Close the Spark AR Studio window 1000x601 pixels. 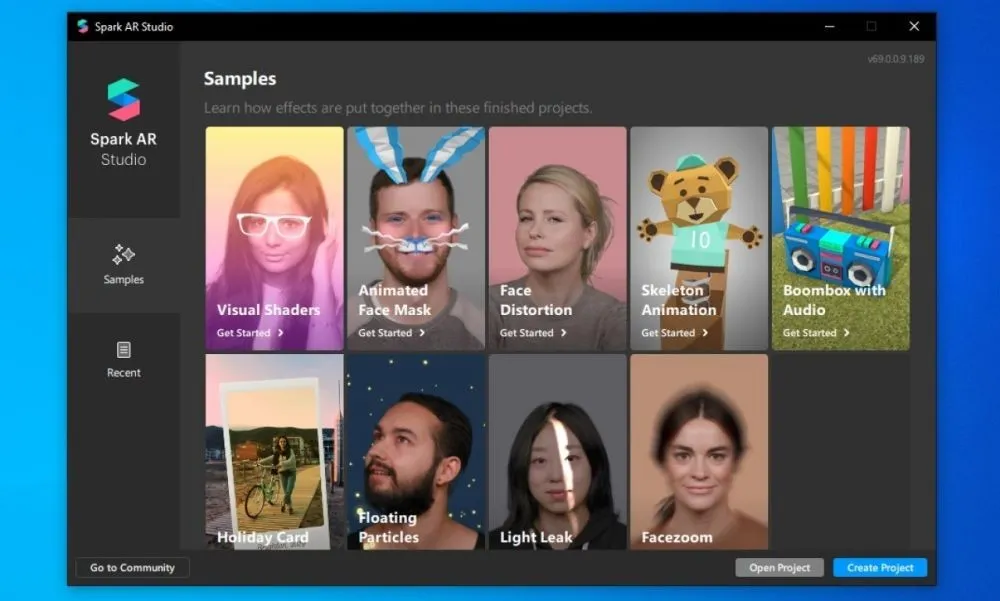click(x=913, y=26)
